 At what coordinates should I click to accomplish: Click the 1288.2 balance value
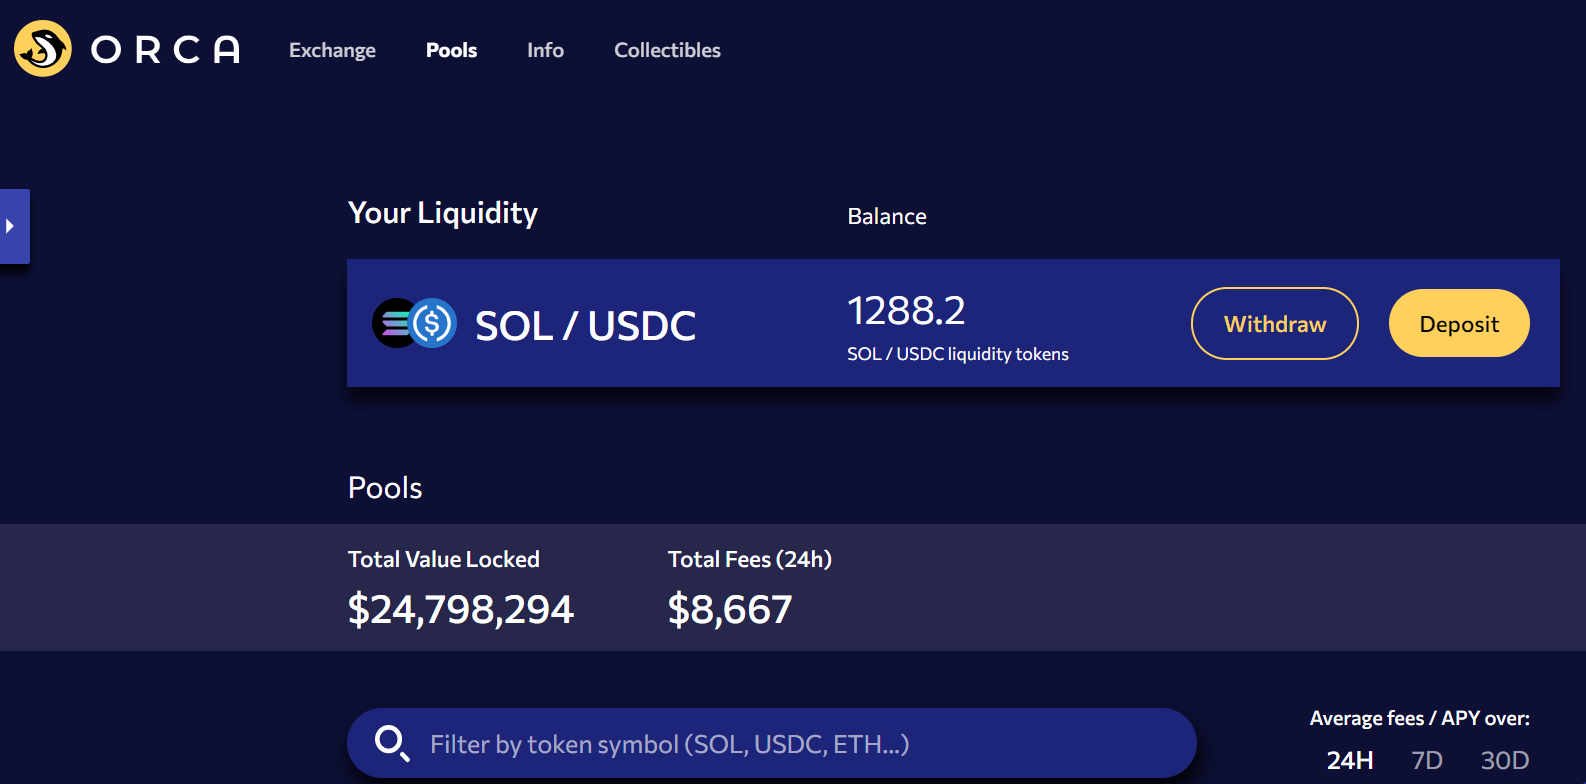click(x=906, y=311)
